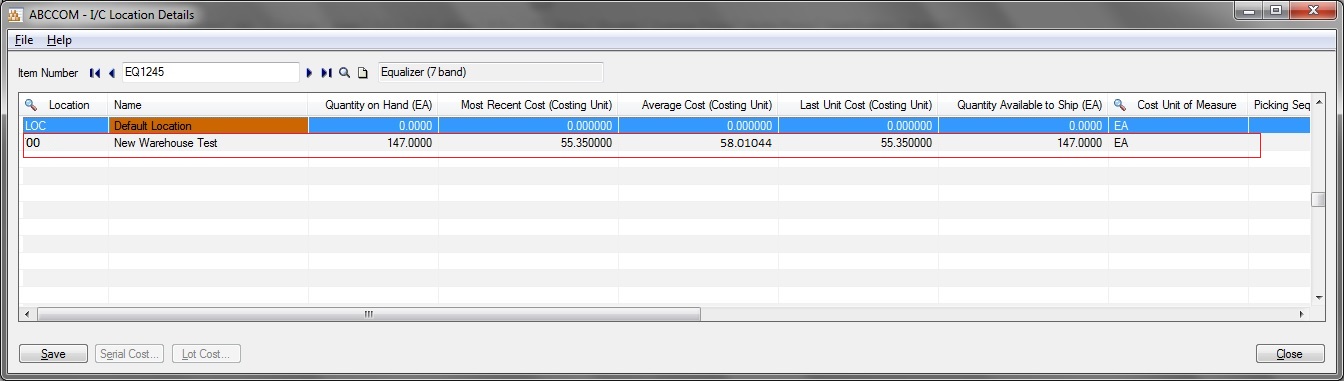
Task: Click Most Recent Cost (Costing Unit) header
Action: [528, 105]
